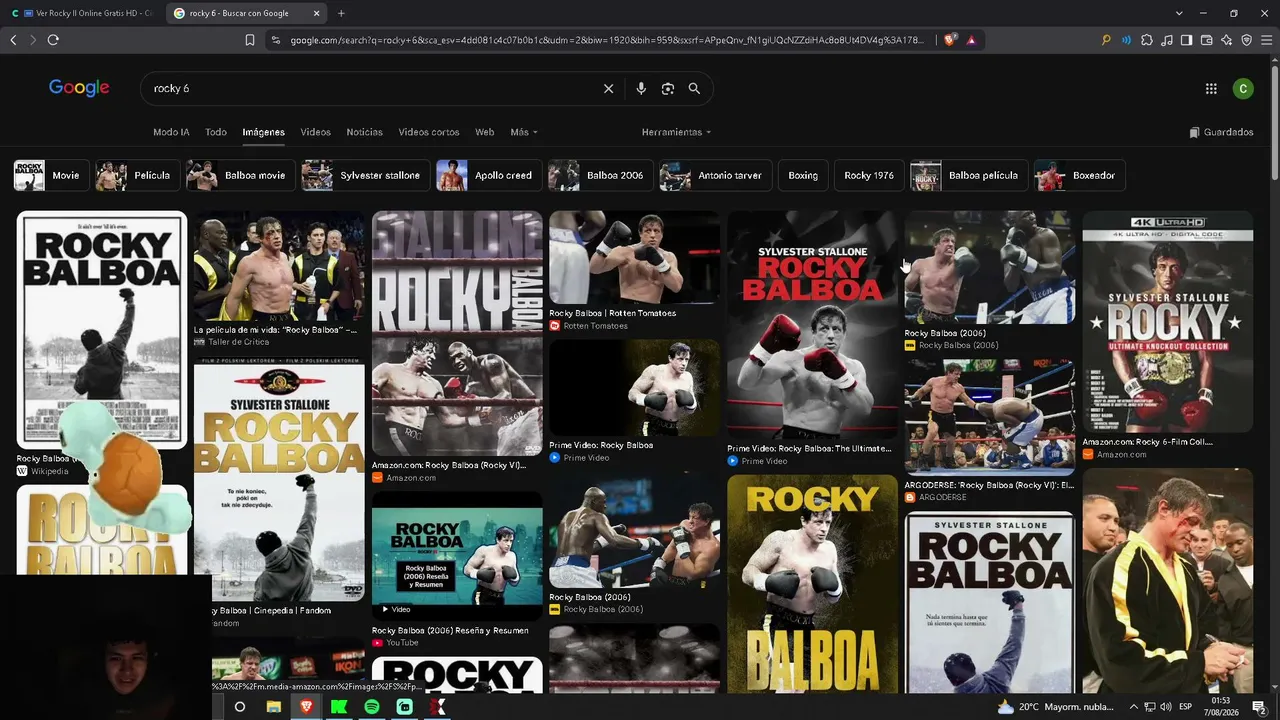The height and width of the screenshot is (720, 1280).
Task: Open the weather widget showing 20°C
Action: pos(1058,707)
